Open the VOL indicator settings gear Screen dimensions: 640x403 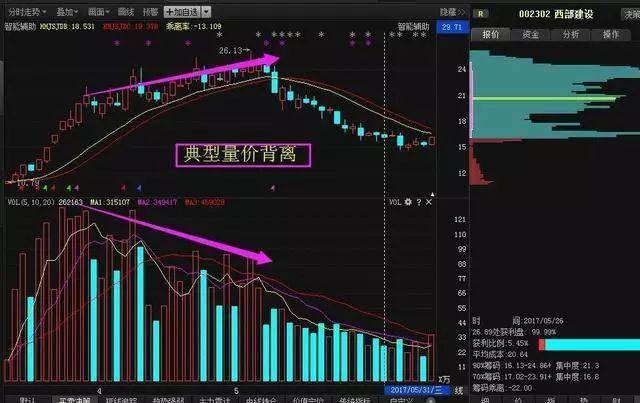tap(408, 202)
